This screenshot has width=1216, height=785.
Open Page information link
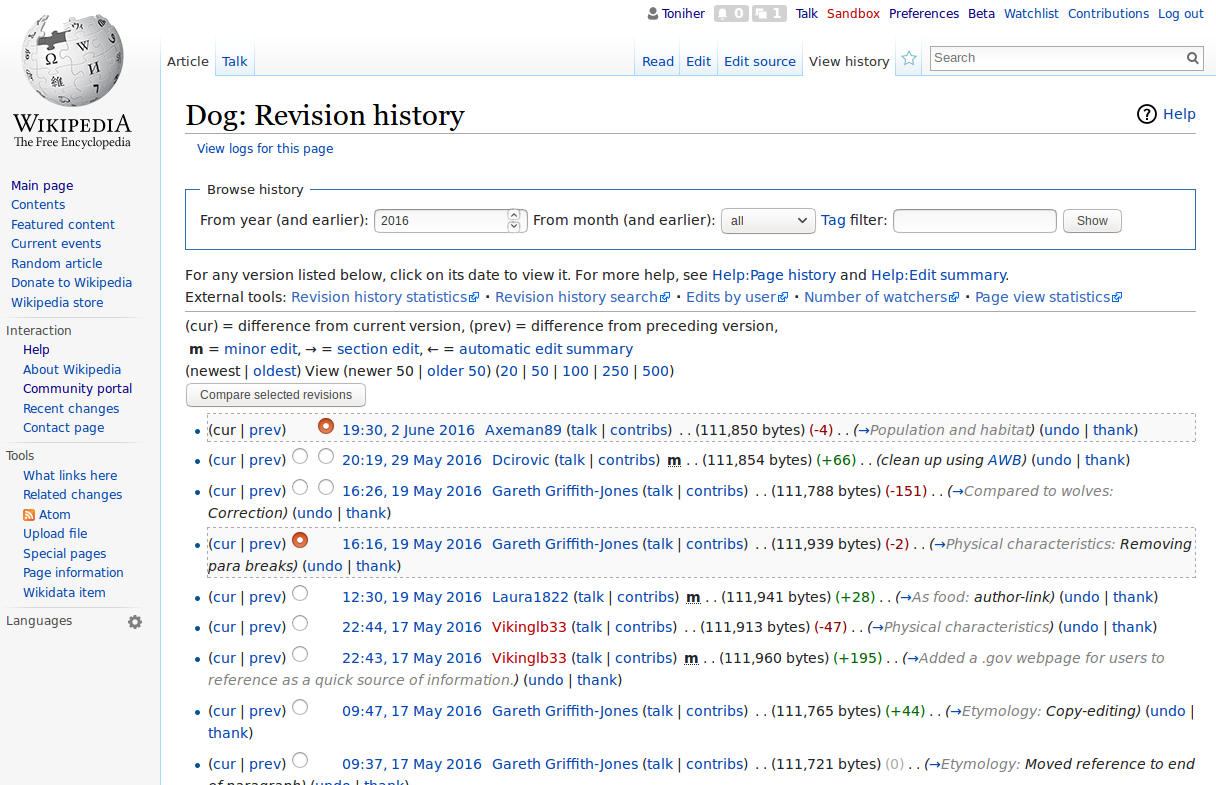(73, 573)
